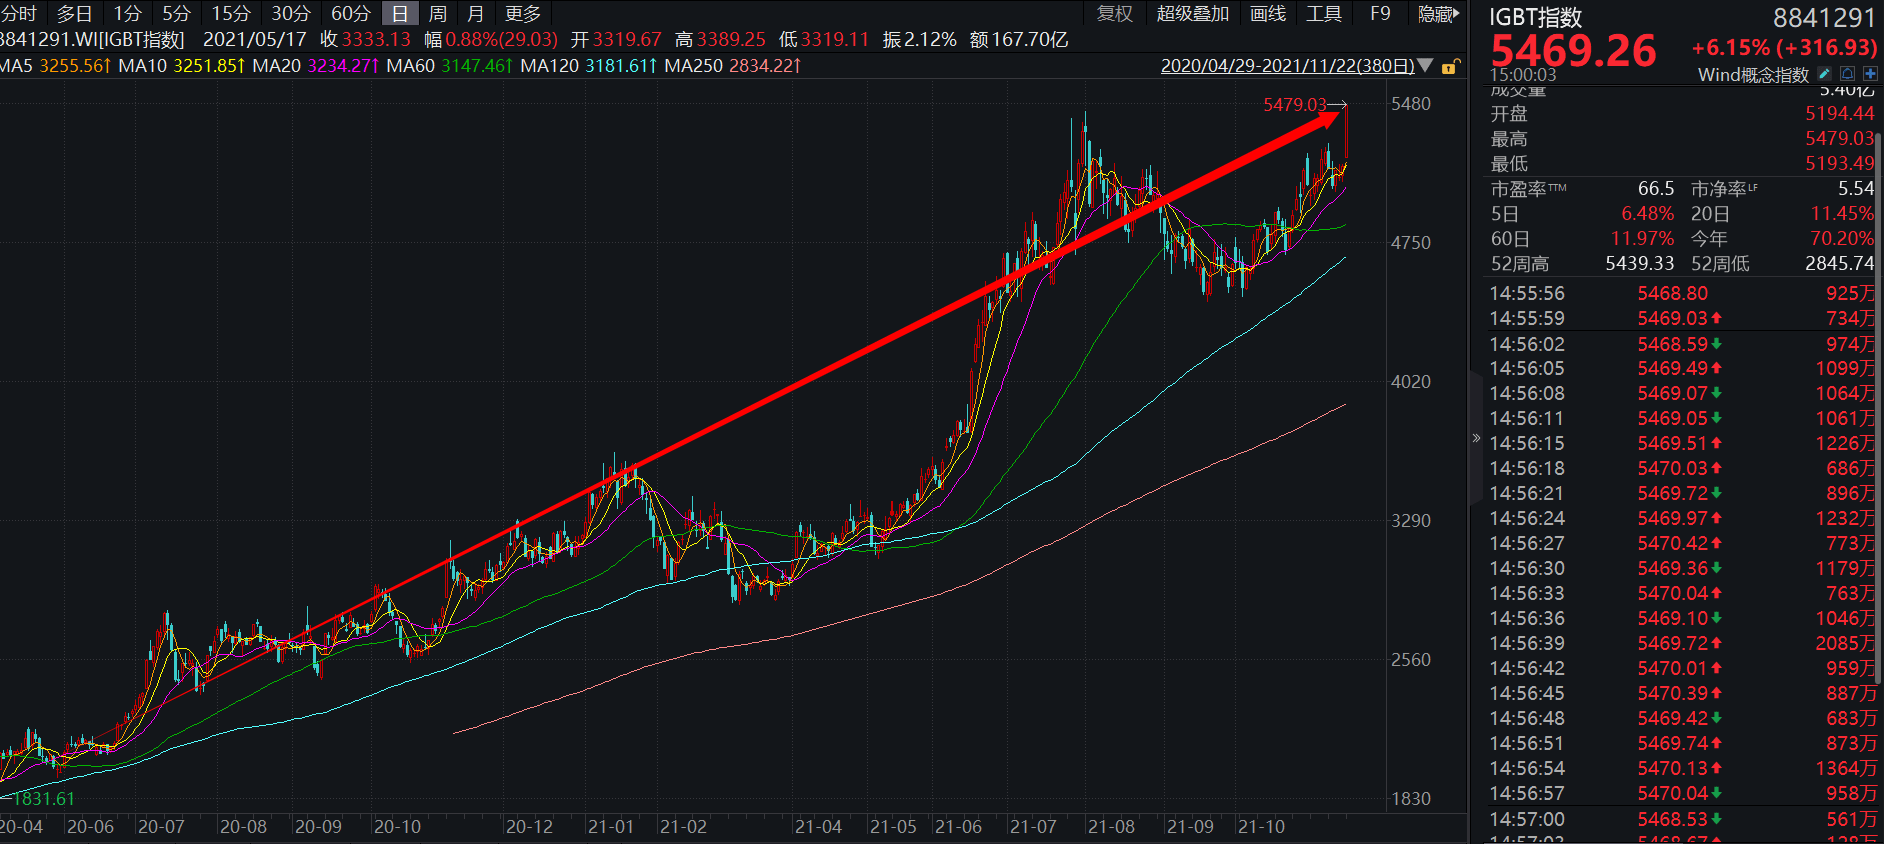Collapse side panel with the » arrow

pyautogui.click(x=1476, y=438)
